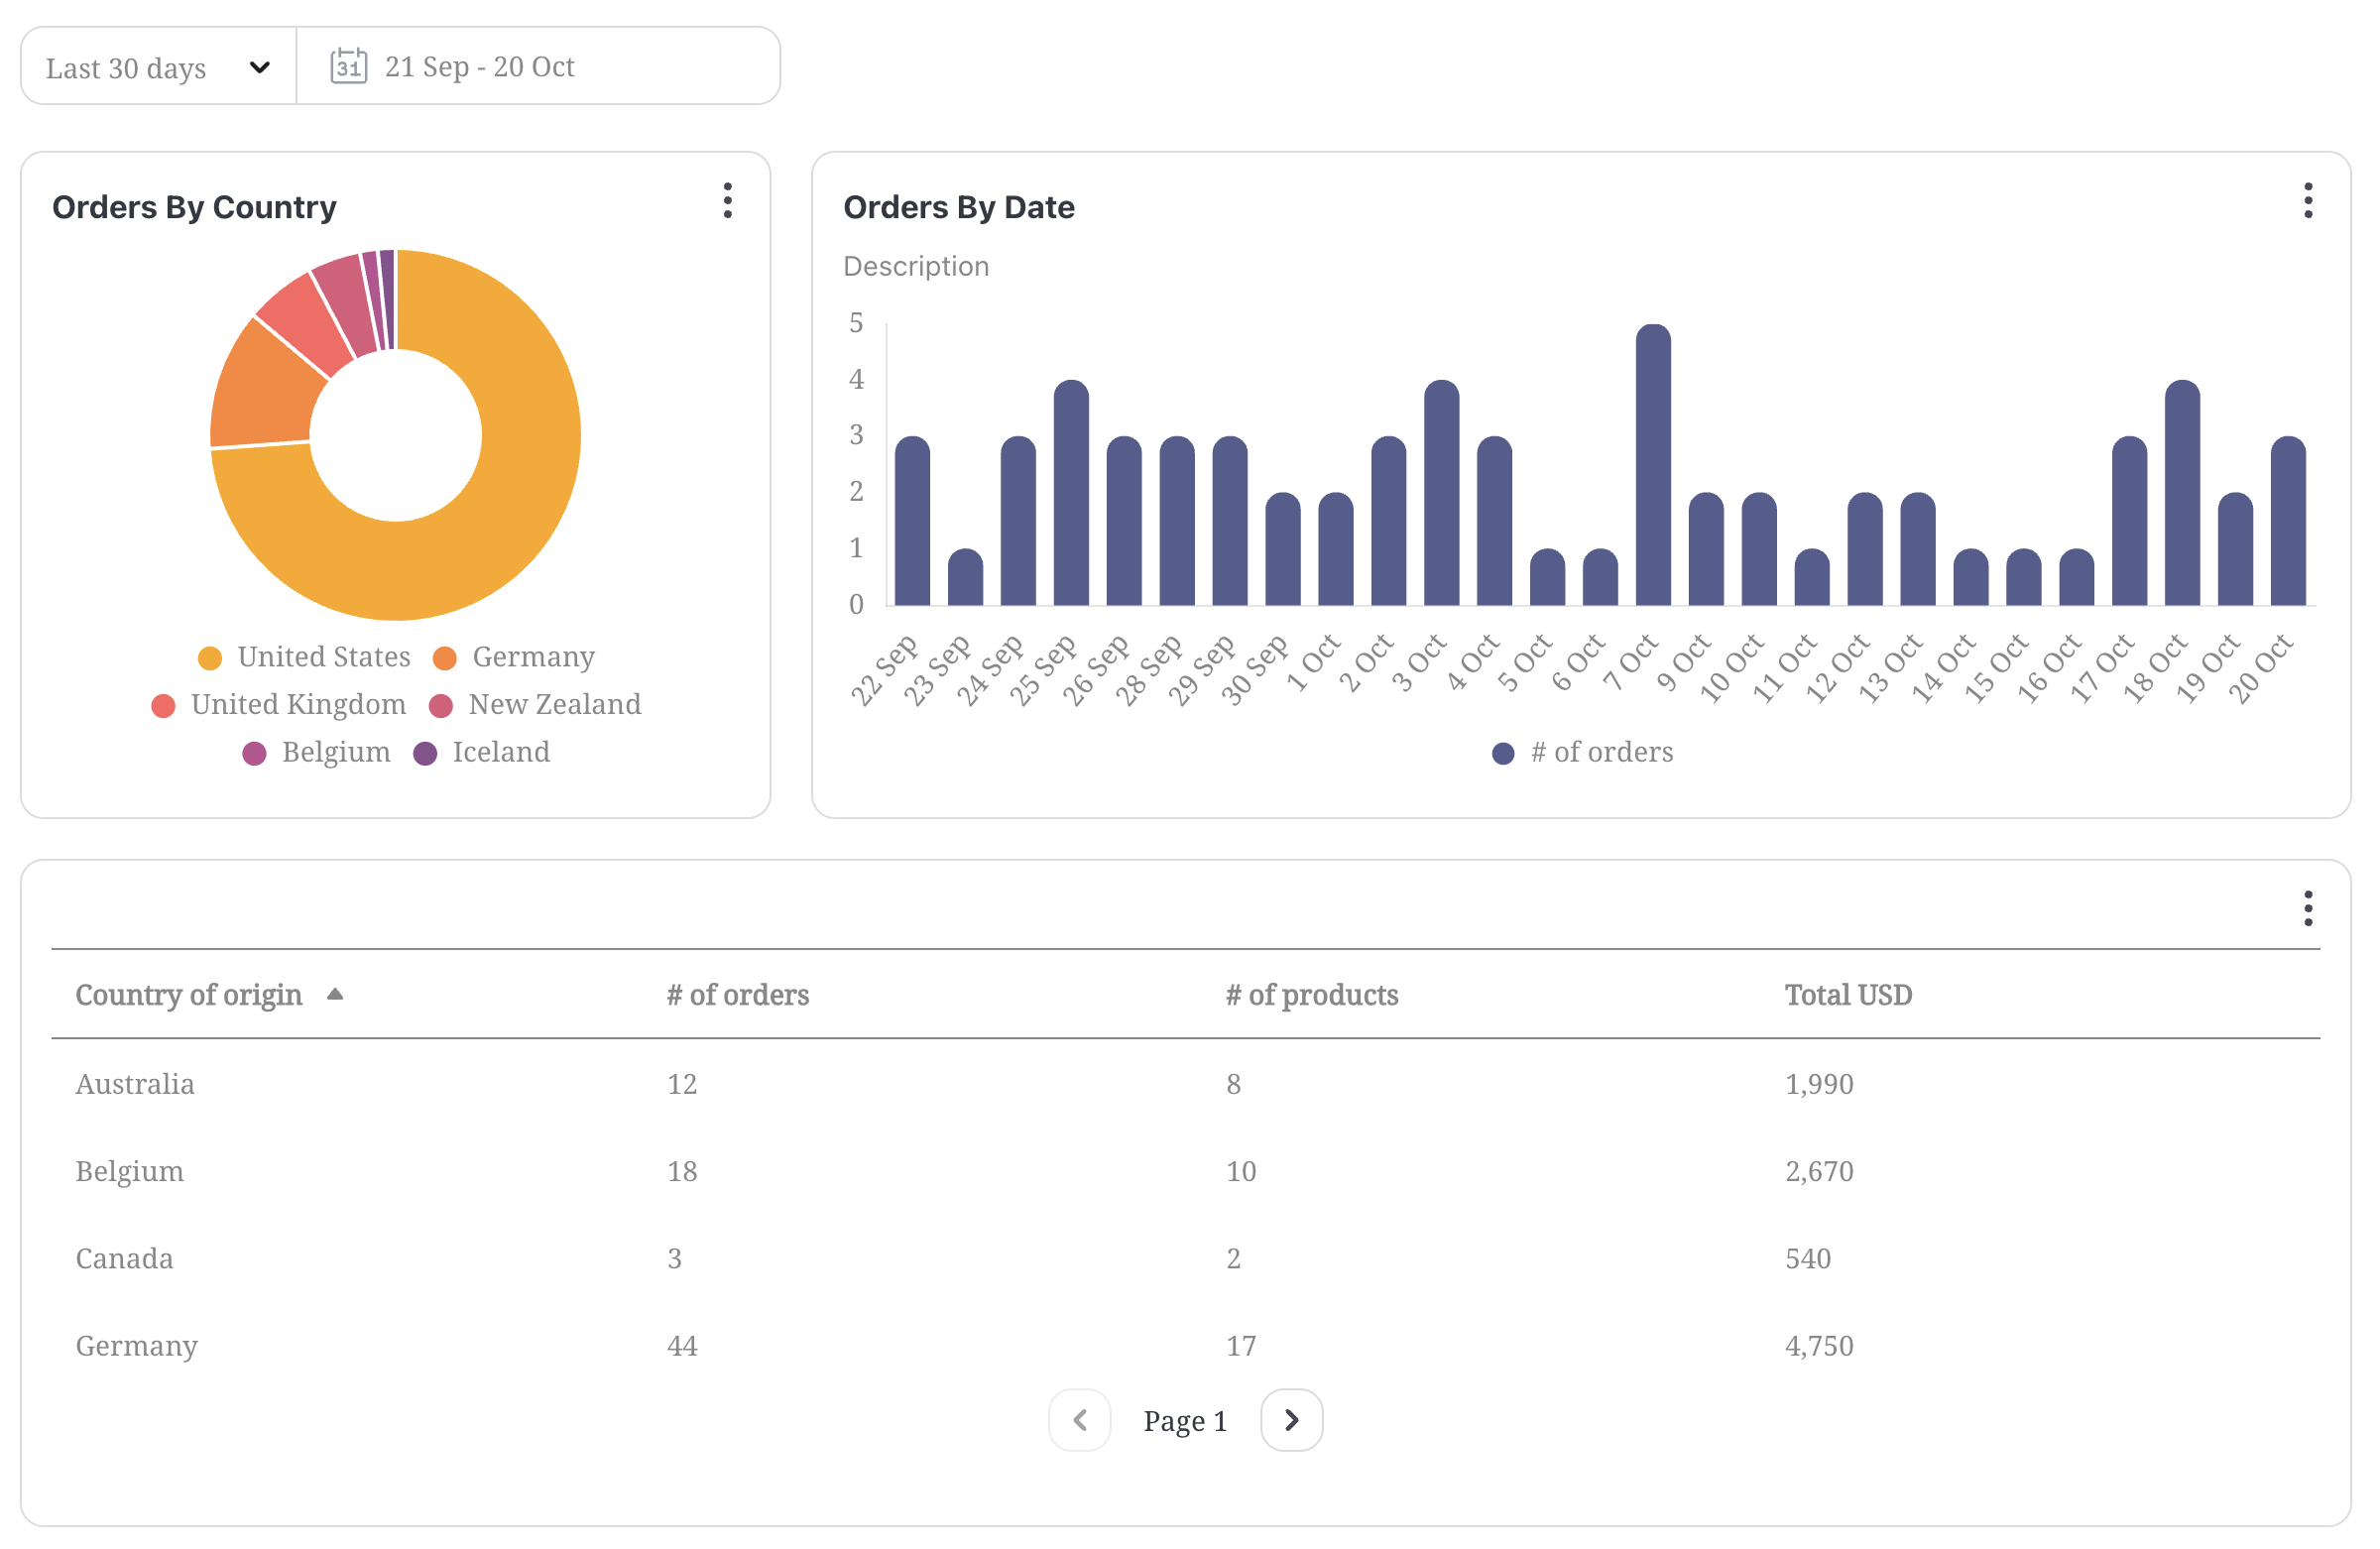Sort by Total USD column header
Screen dimensions: 2380x1549
pyautogui.click(x=1848, y=995)
